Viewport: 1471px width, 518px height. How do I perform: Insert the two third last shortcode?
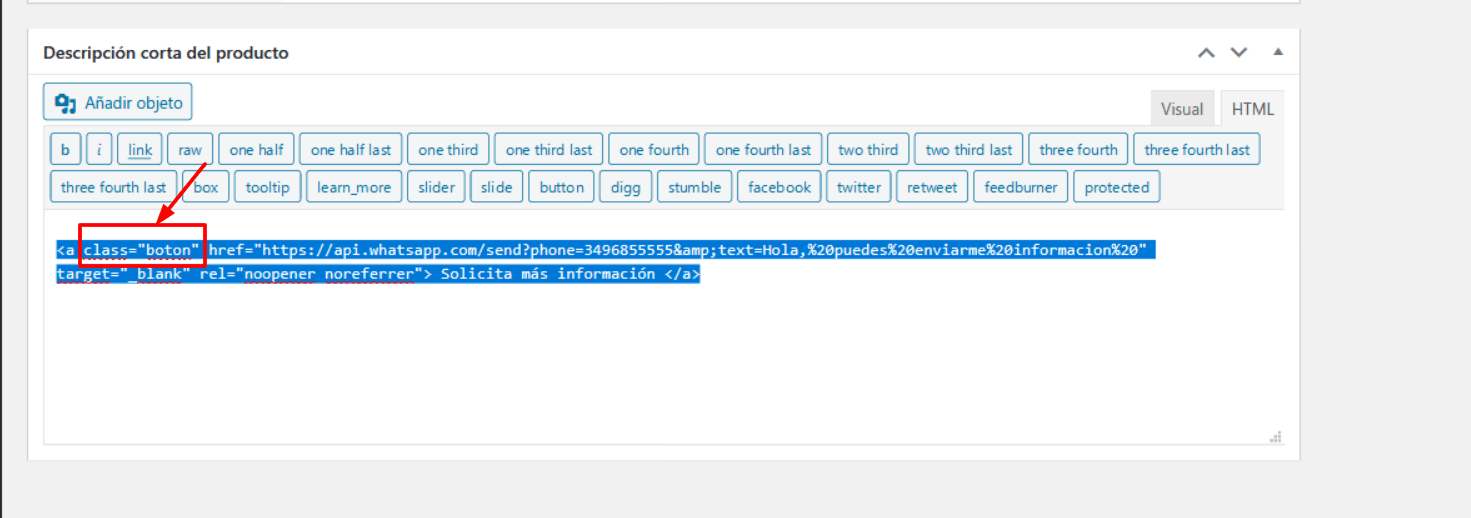tap(969, 150)
